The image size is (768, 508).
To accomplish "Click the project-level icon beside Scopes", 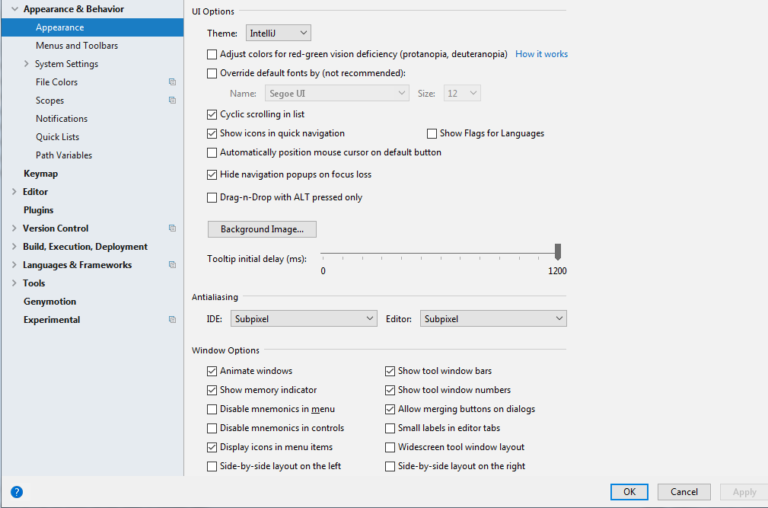I will pos(172,100).
